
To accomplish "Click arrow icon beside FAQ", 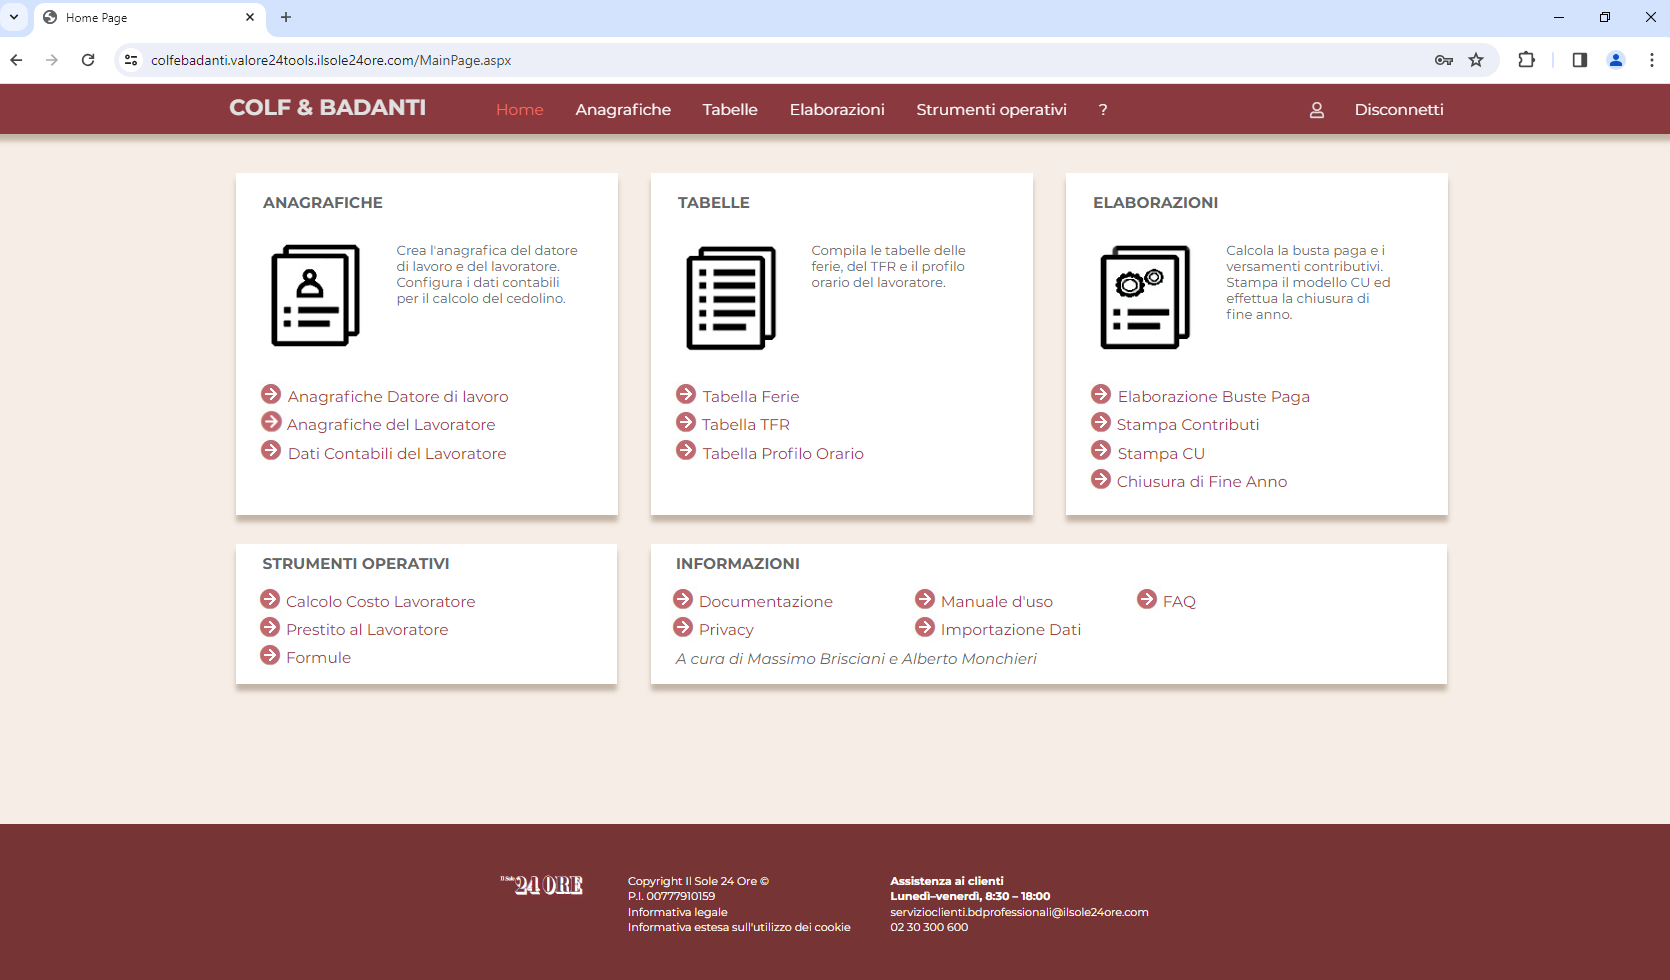I will coord(1147,599).
